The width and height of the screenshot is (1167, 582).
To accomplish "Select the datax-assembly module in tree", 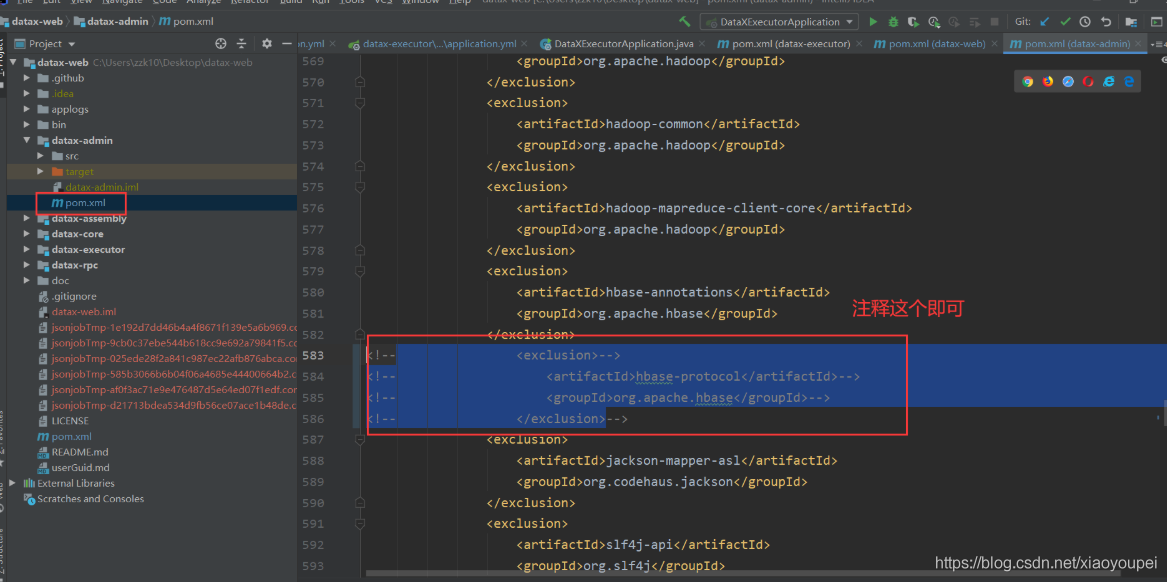I will [x=89, y=219].
